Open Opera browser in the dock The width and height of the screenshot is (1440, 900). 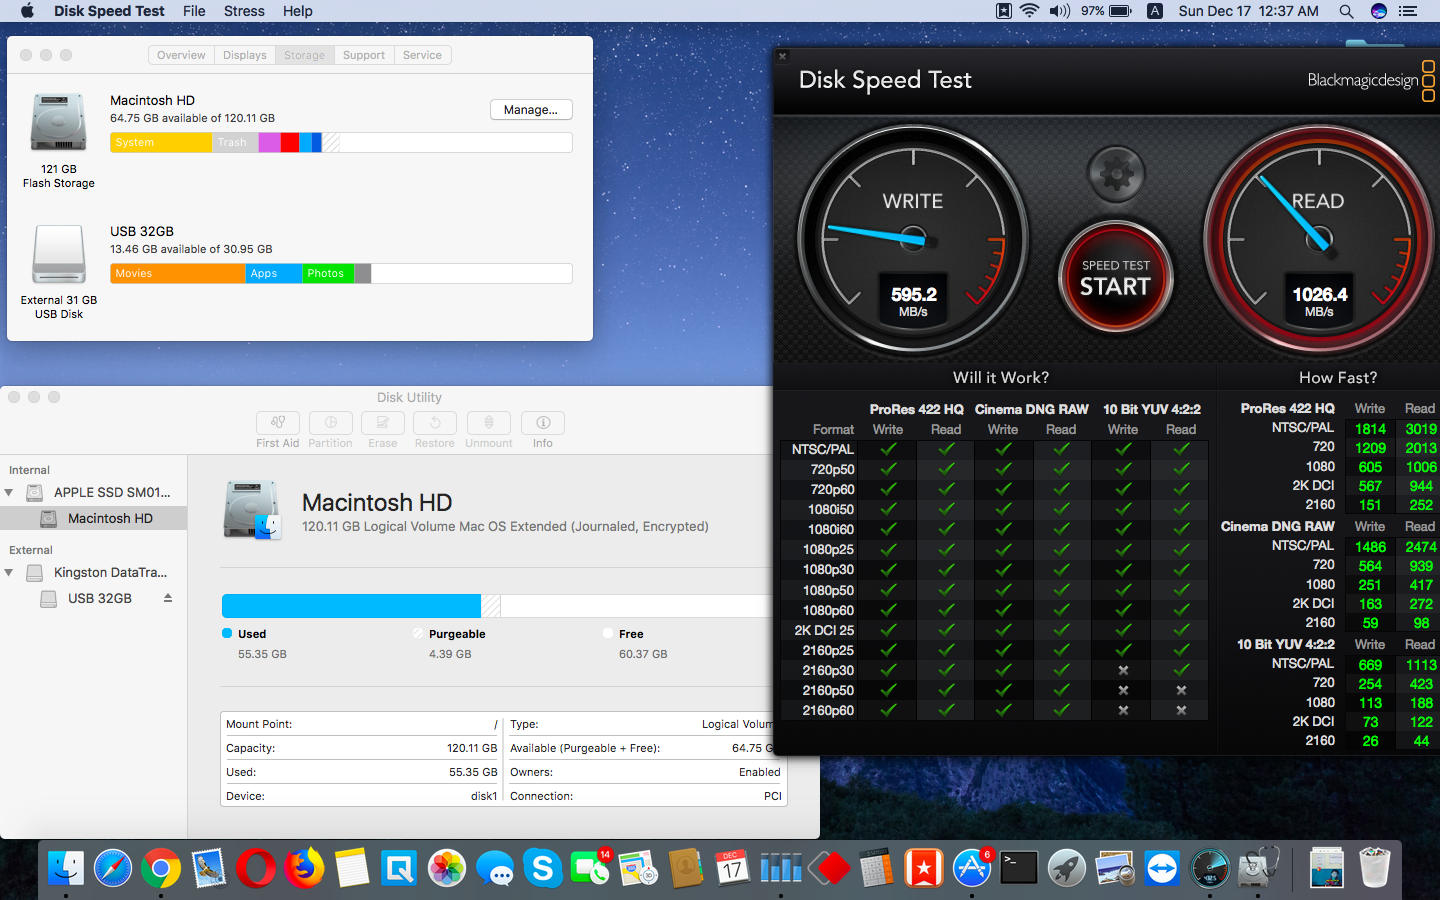click(x=256, y=868)
